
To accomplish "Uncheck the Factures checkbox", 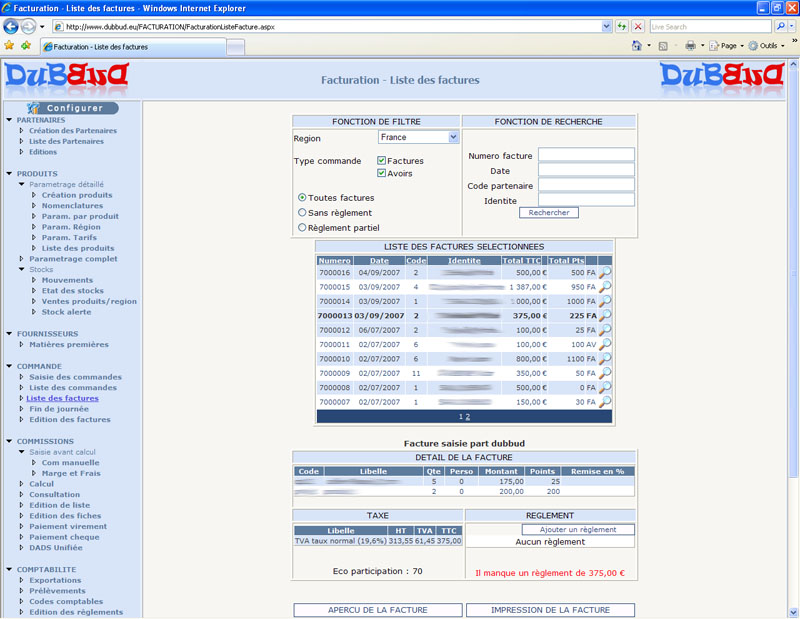I will pos(382,160).
